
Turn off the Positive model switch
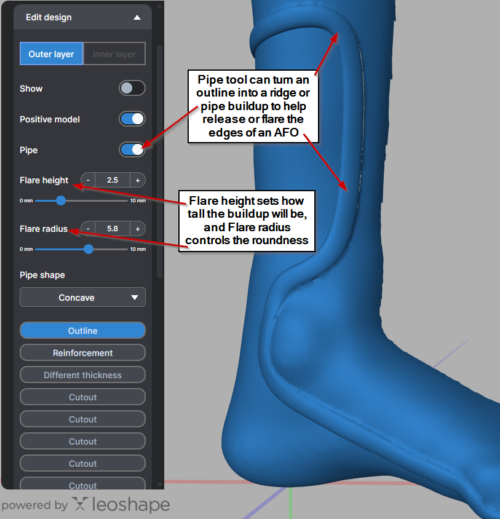[132, 119]
